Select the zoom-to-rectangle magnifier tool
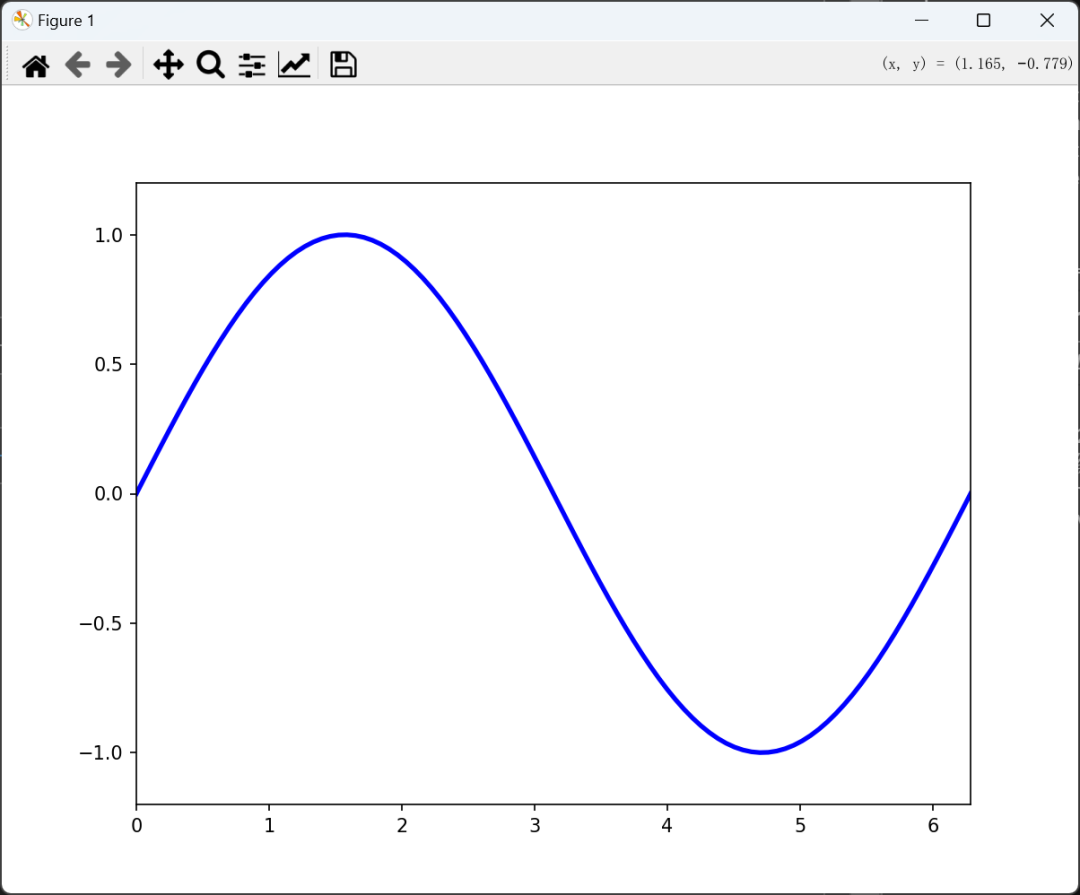 210,65
